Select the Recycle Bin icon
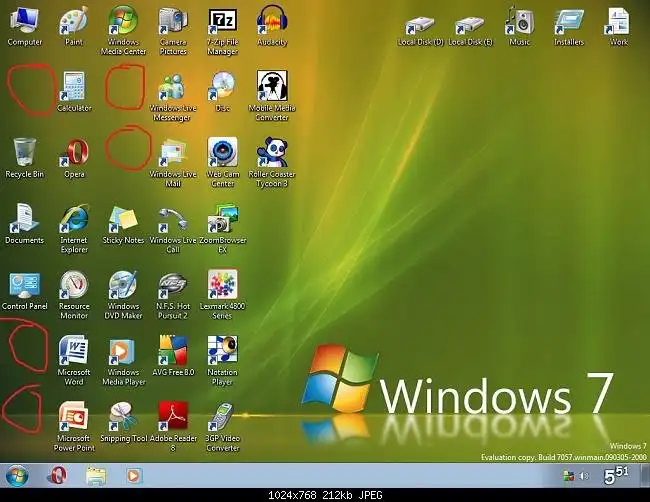Screen dimensions: 650x502 click(x=25, y=153)
